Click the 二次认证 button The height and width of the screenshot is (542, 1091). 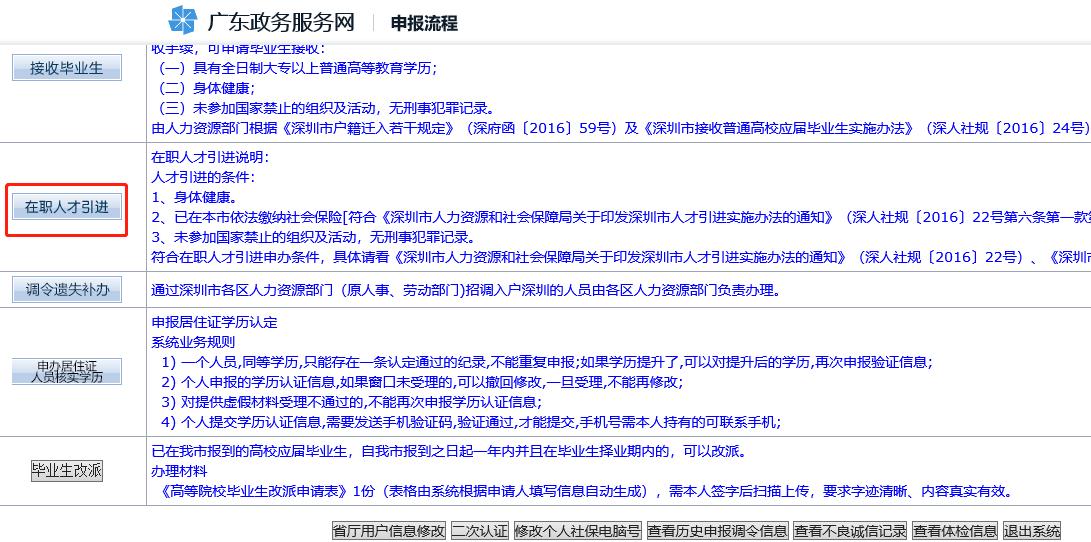point(480,532)
